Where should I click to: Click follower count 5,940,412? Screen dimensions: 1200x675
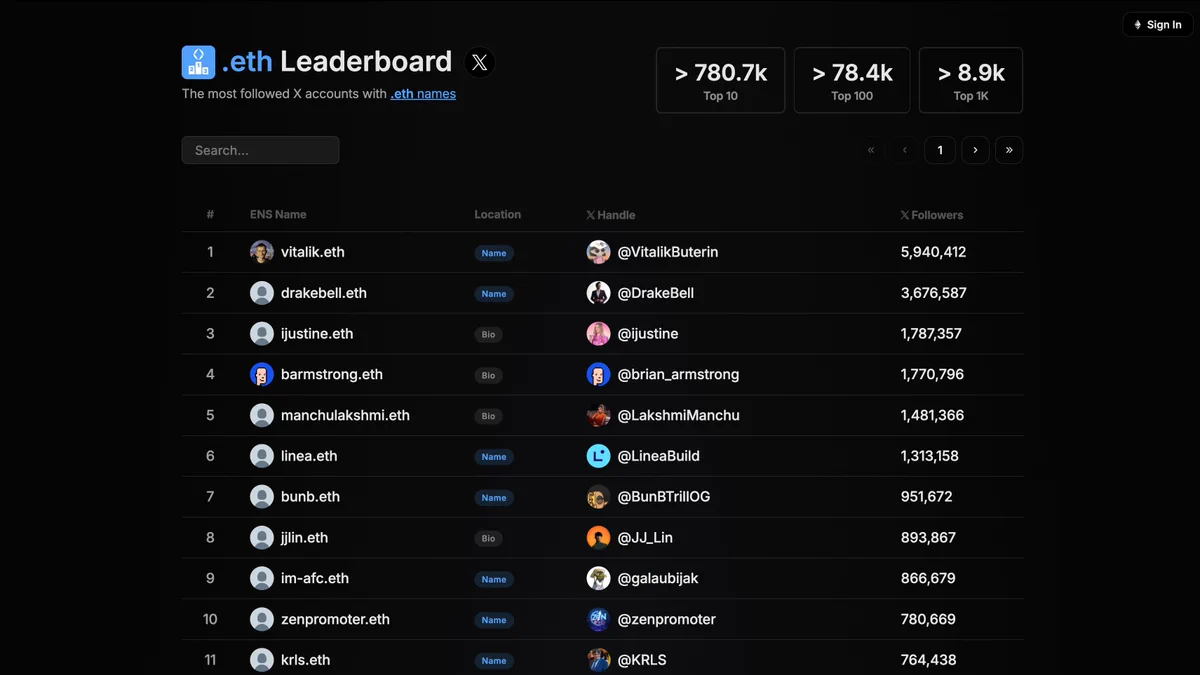(933, 252)
